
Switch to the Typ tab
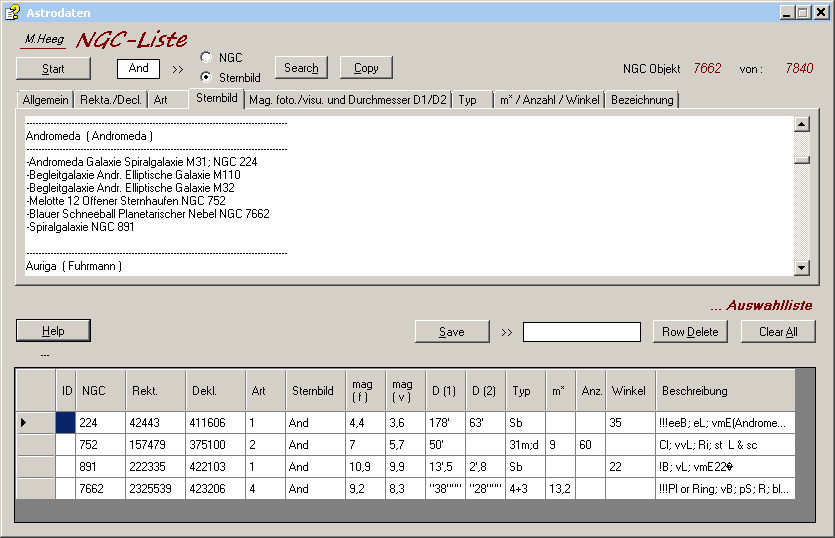tap(473, 100)
